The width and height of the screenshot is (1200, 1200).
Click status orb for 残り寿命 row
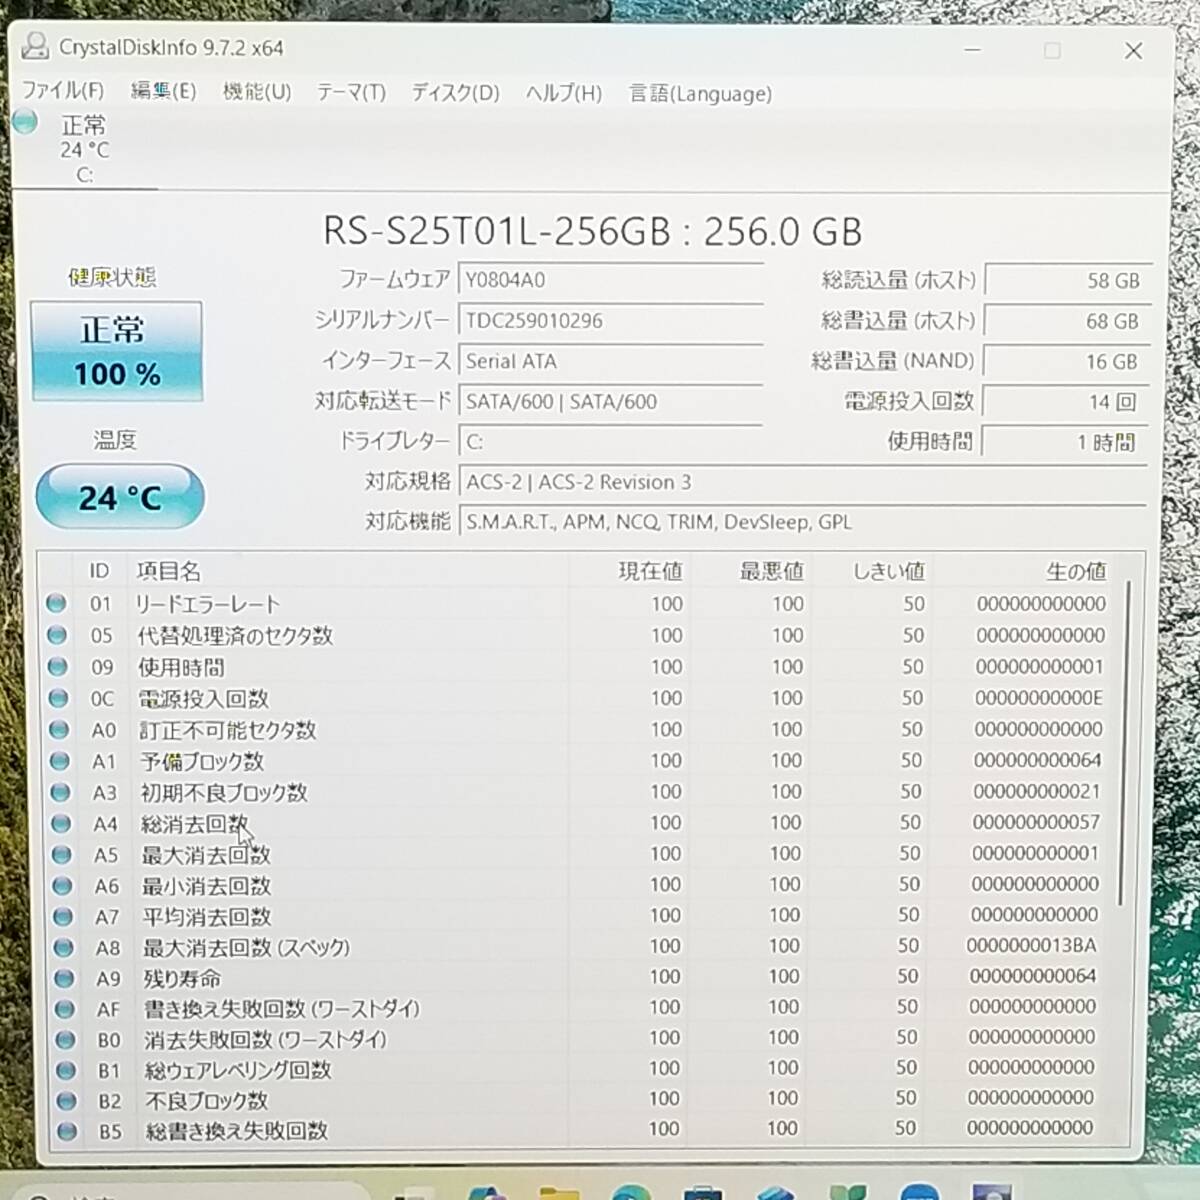point(64,978)
